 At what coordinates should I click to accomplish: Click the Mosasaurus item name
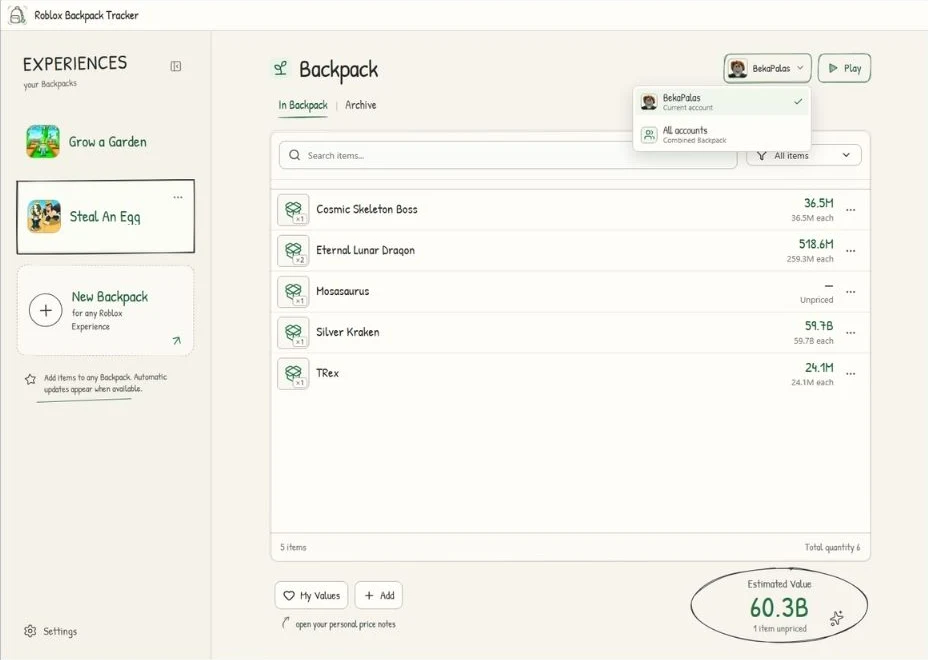pos(342,291)
